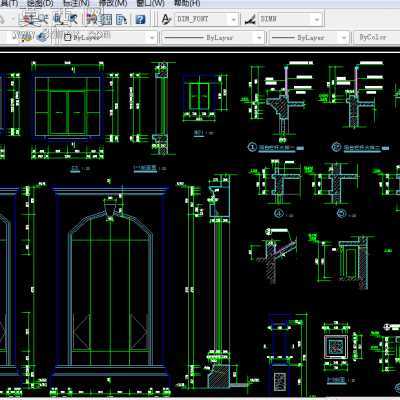Screen dimensions: 400x400
Task: Open the 绘图(D) menu
Action: click(x=40, y=4)
